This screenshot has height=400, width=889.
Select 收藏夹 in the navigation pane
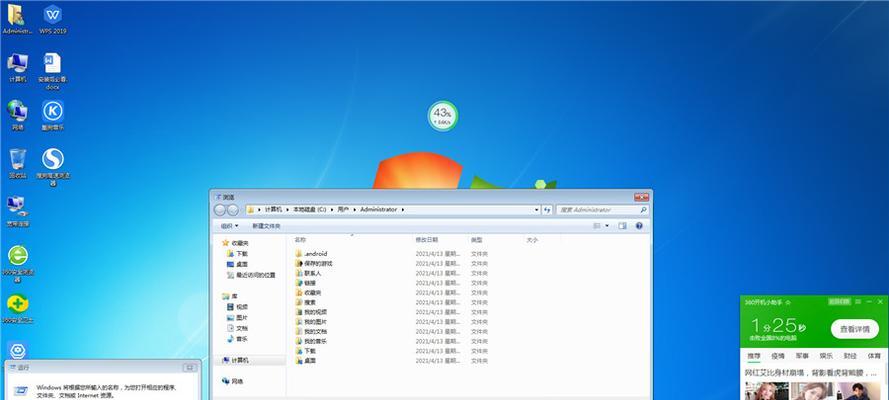tap(235, 243)
